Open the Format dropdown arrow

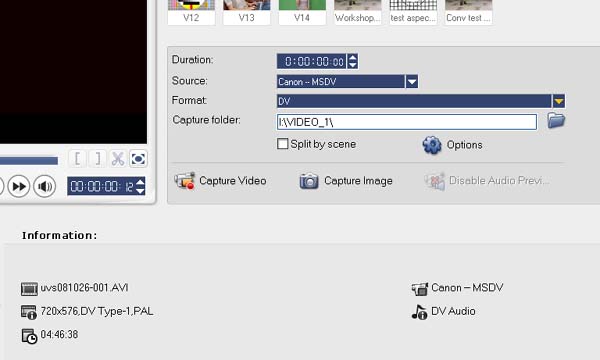coord(559,101)
